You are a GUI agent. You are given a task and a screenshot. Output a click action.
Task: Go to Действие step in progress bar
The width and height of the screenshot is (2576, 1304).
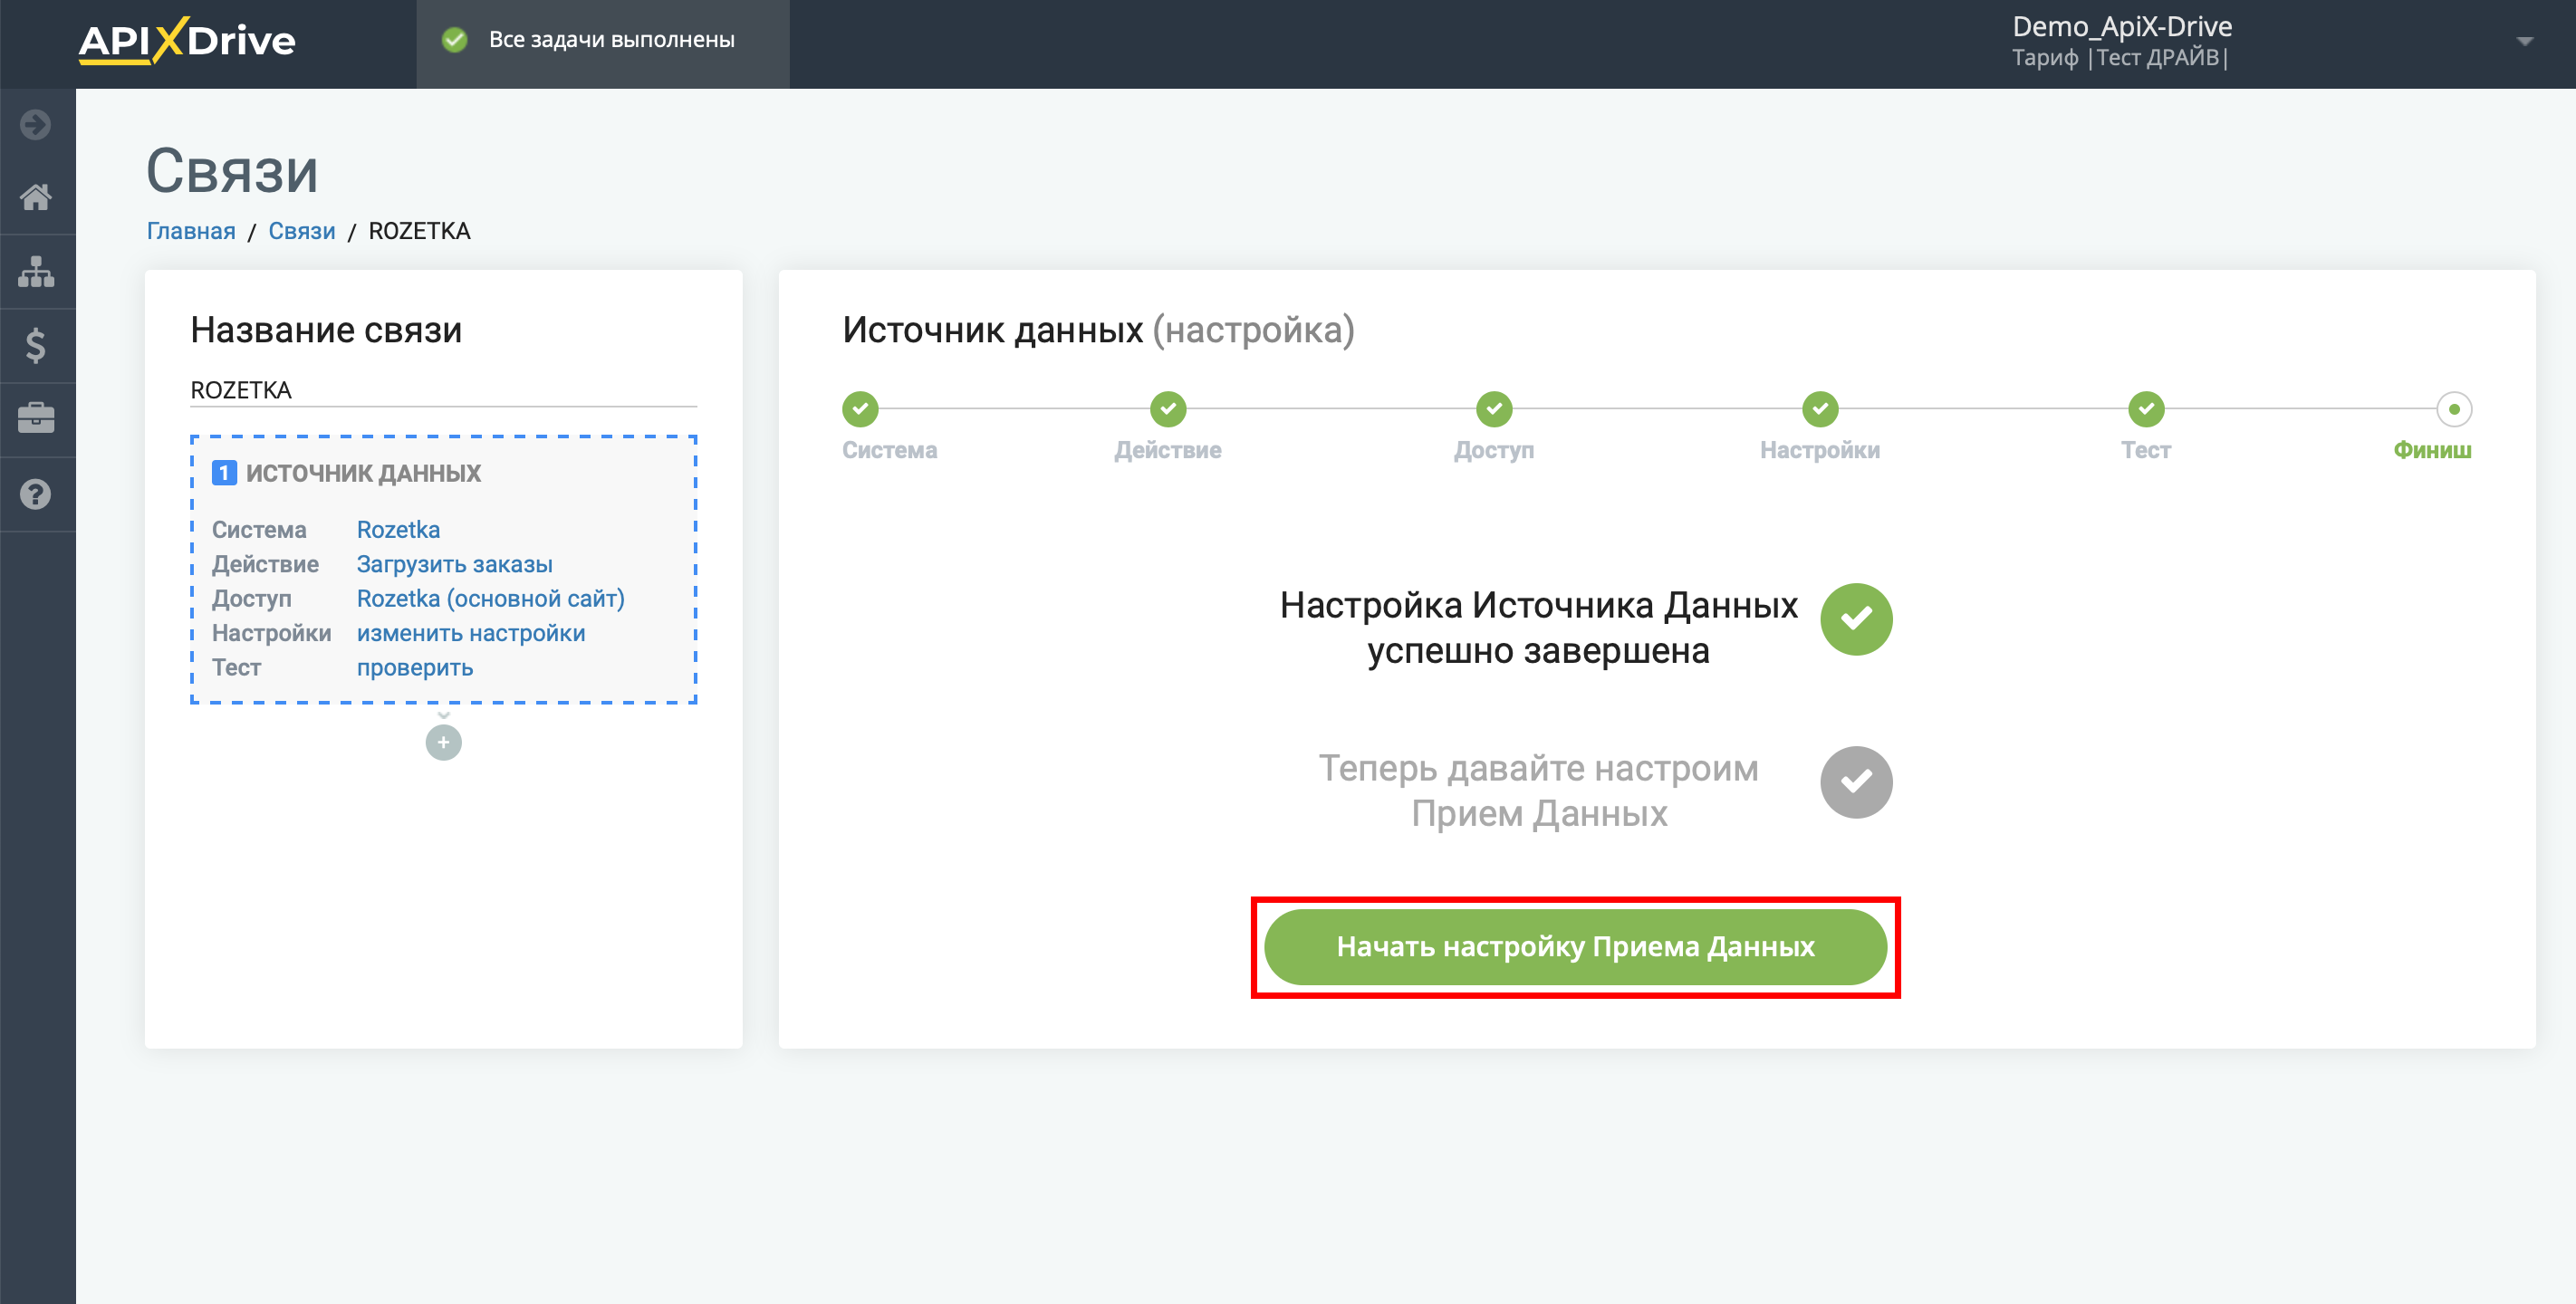tap(1168, 408)
